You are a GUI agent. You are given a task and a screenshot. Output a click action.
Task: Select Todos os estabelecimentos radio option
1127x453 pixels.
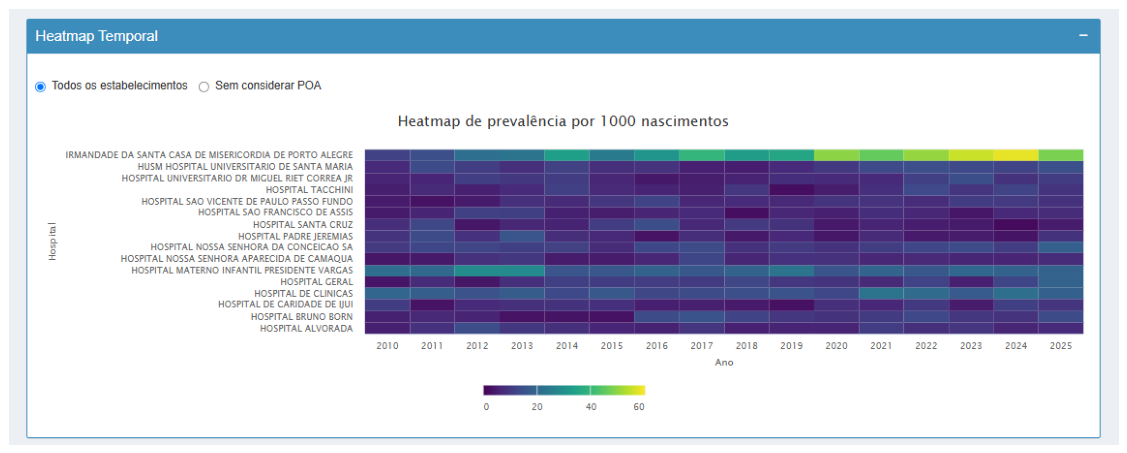[x=40, y=86]
